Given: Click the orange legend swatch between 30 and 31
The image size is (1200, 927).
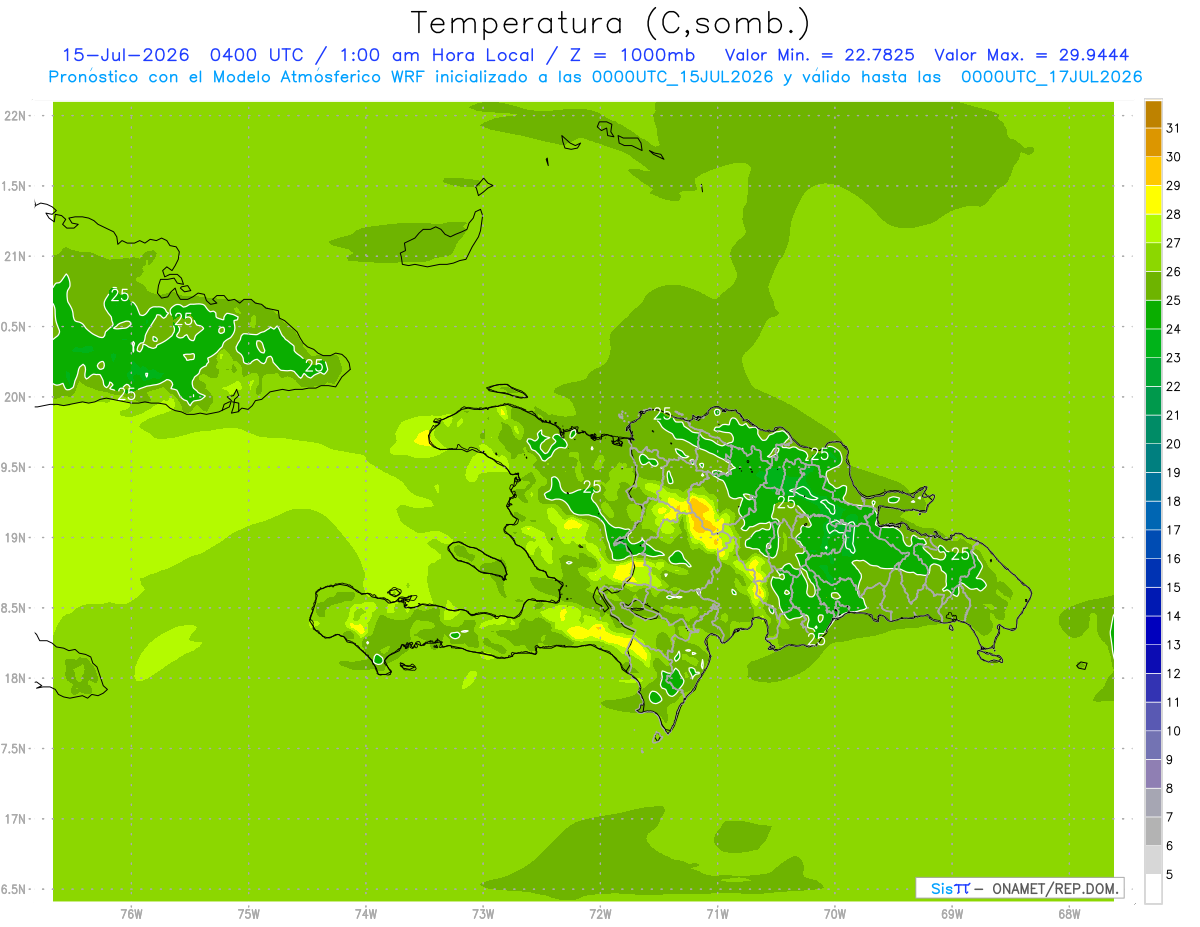Looking at the screenshot, I should coord(1153,143).
